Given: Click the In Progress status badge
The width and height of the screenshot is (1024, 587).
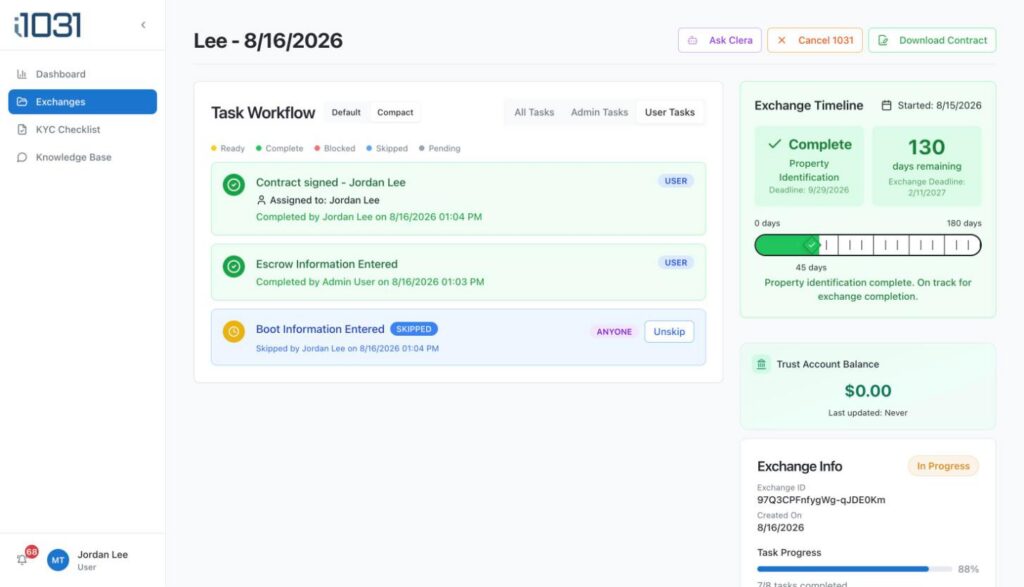Looking at the screenshot, I should coord(943,466).
